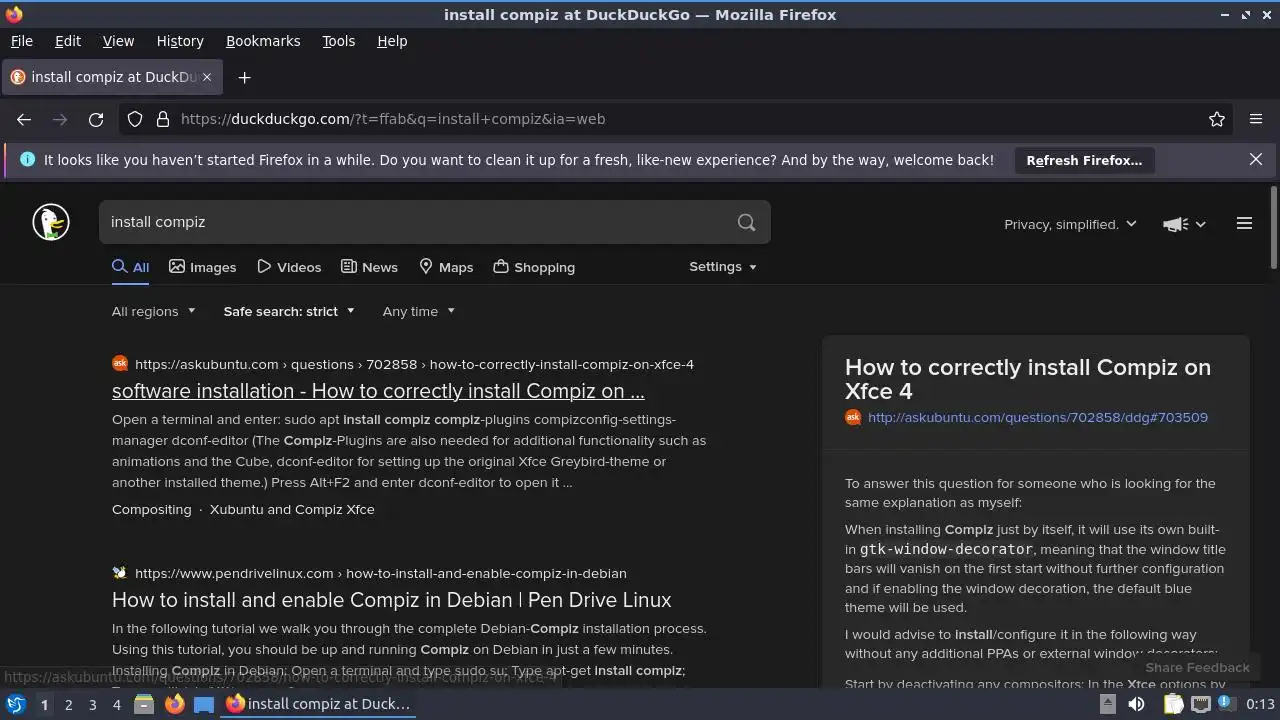Viewport: 1280px width, 720px height.
Task: Show site security padlock info
Action: pyautogui.click(x=163, y=119)
